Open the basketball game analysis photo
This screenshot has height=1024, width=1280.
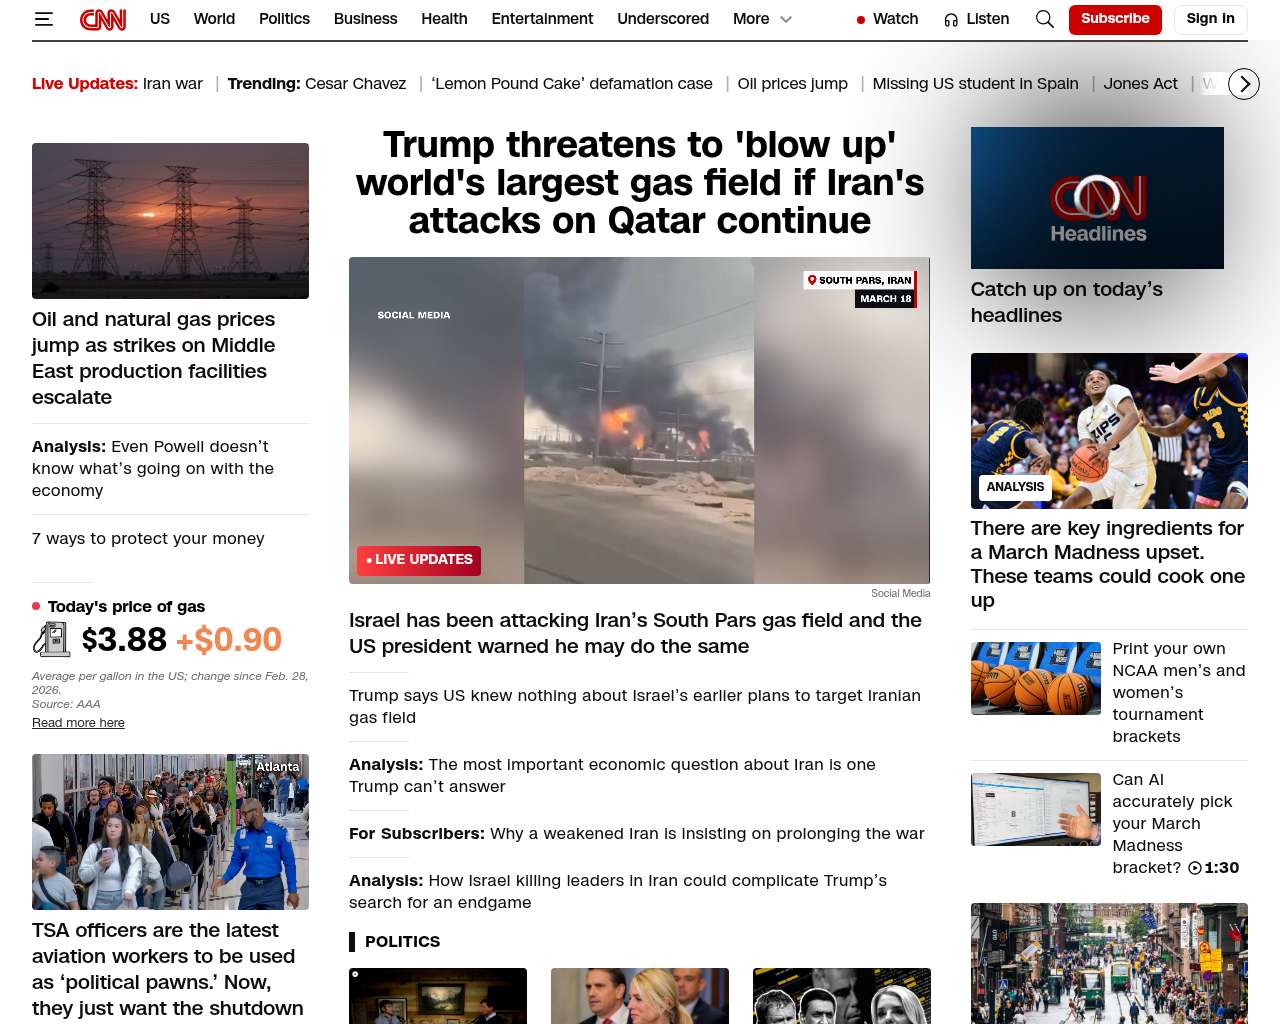click(1109, 431)
